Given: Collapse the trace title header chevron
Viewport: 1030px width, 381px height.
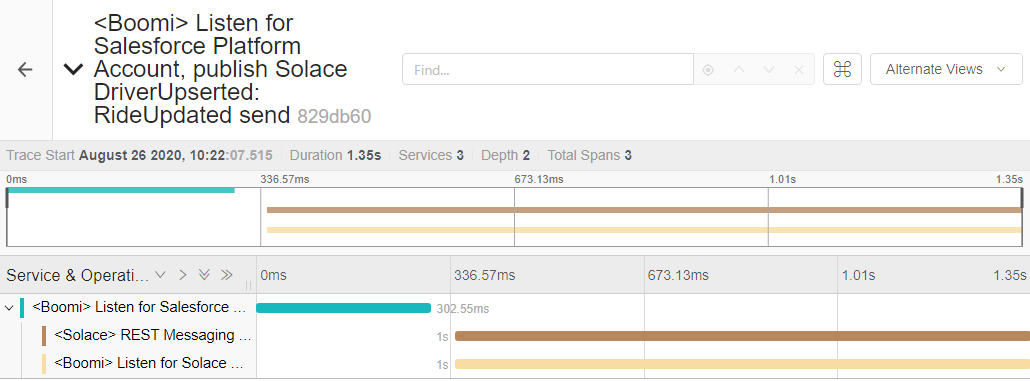Looking at the screenshot, I should [x=73, y=69].
